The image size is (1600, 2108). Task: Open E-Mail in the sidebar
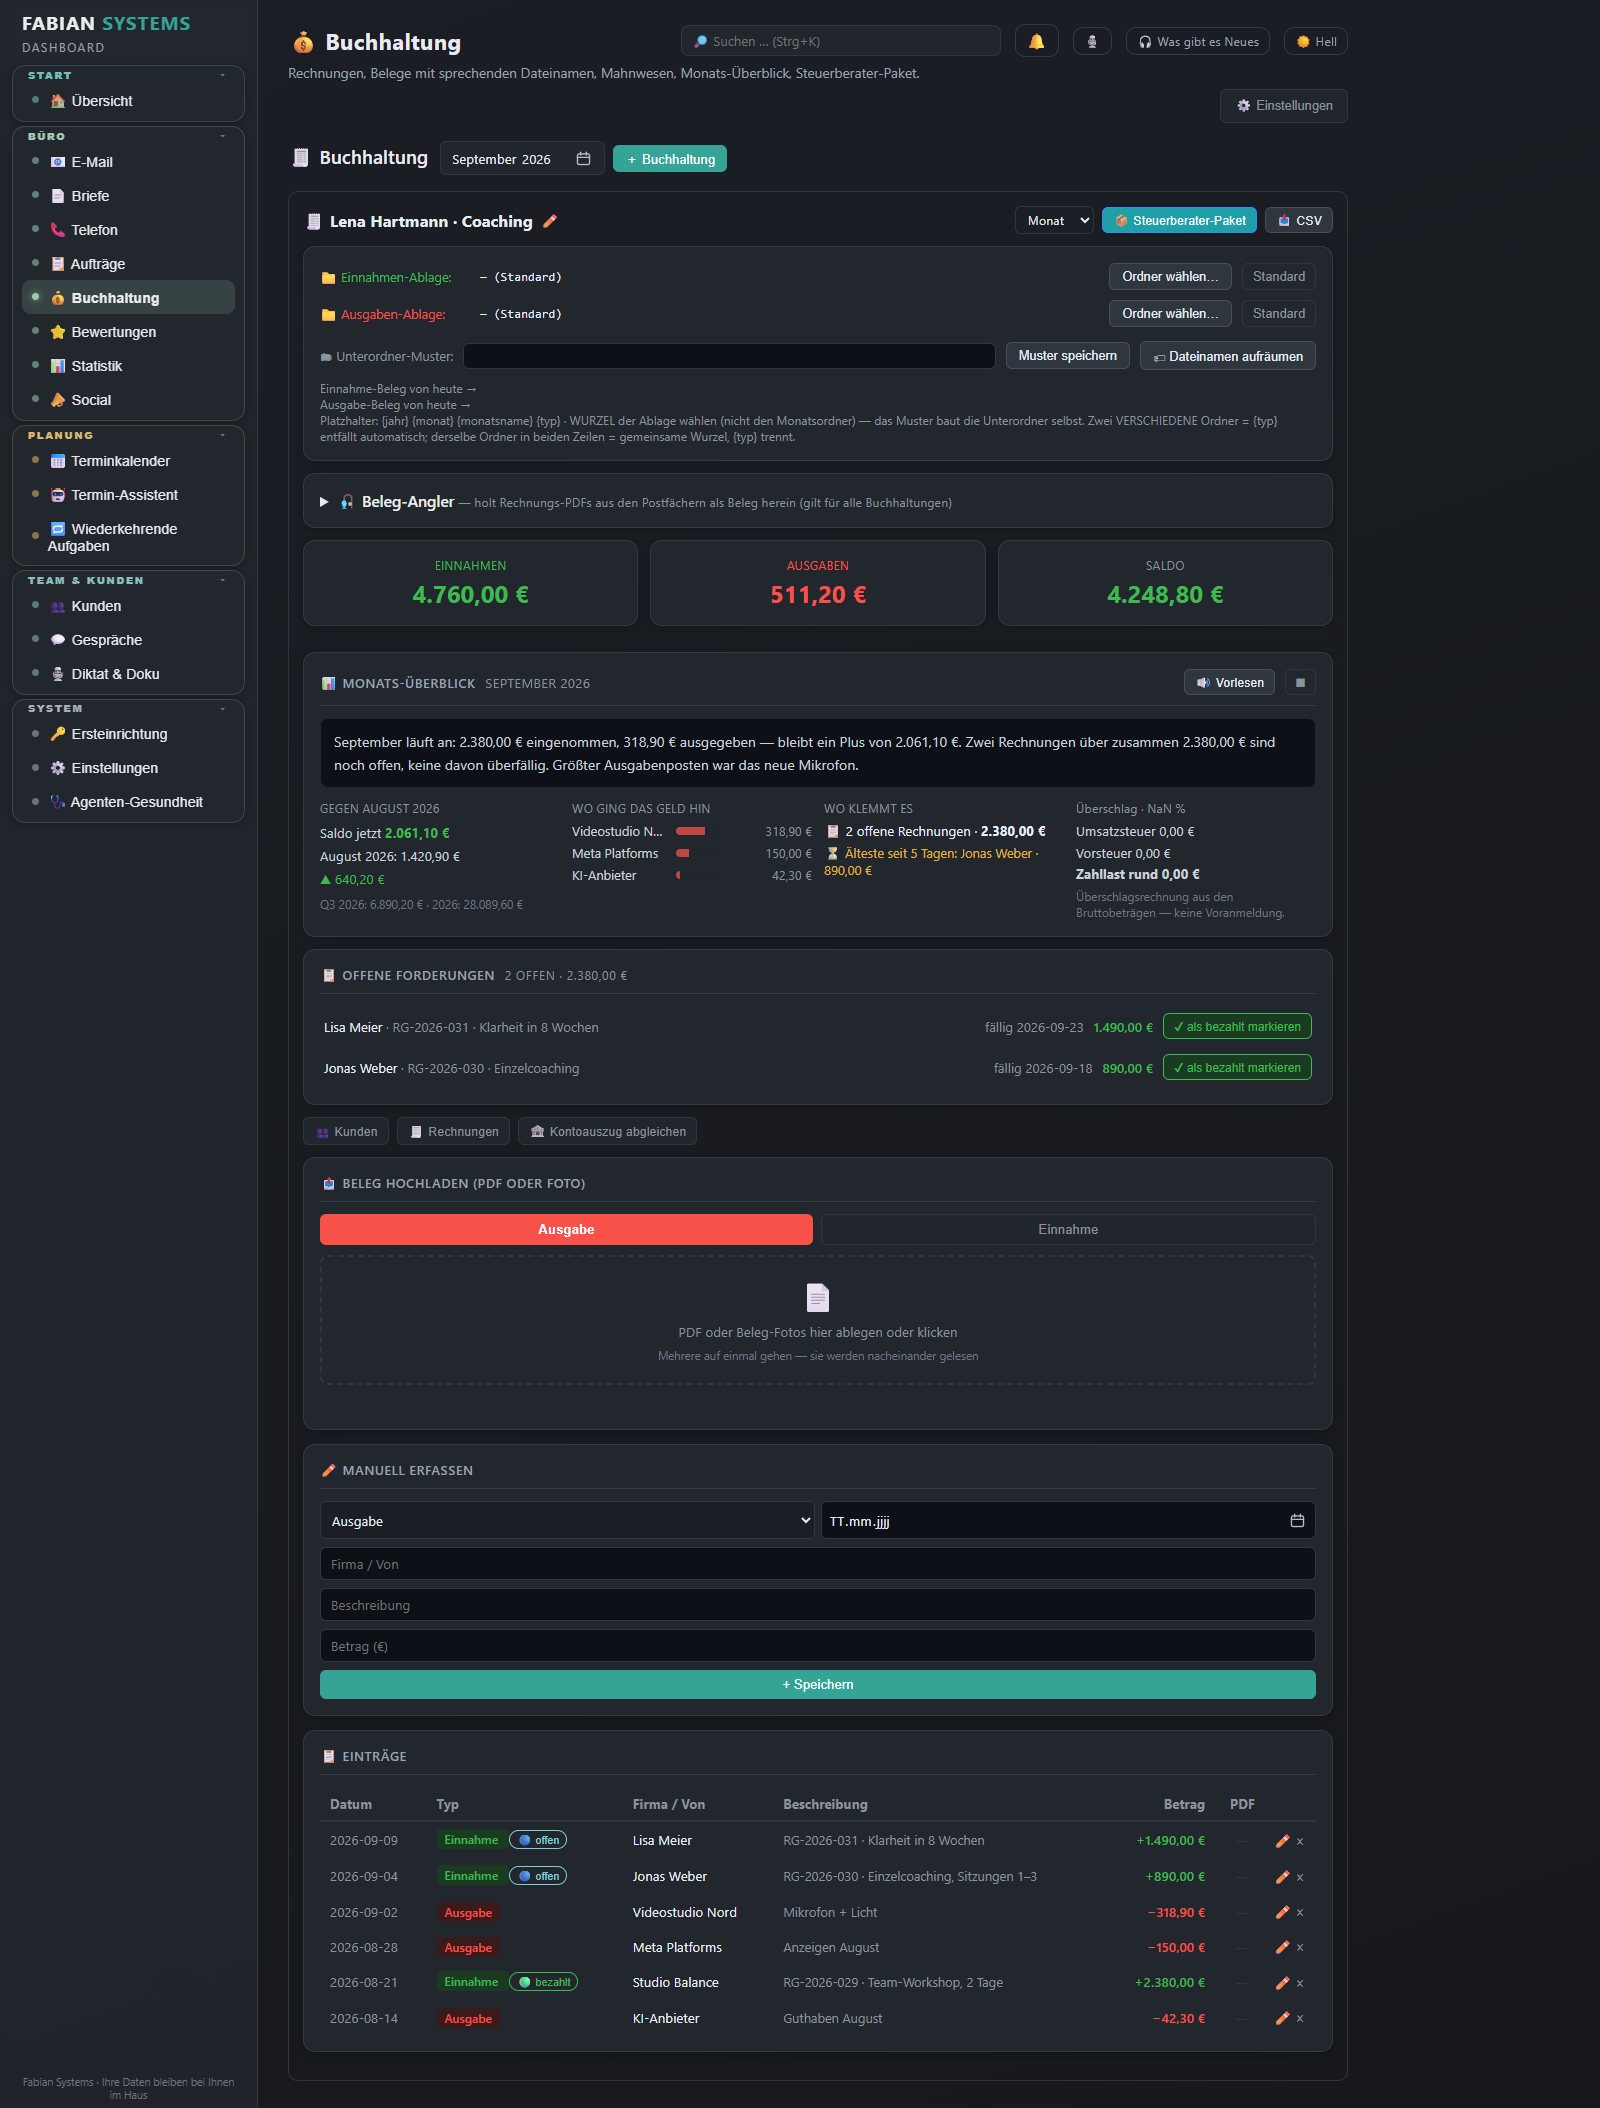point(128,162)
